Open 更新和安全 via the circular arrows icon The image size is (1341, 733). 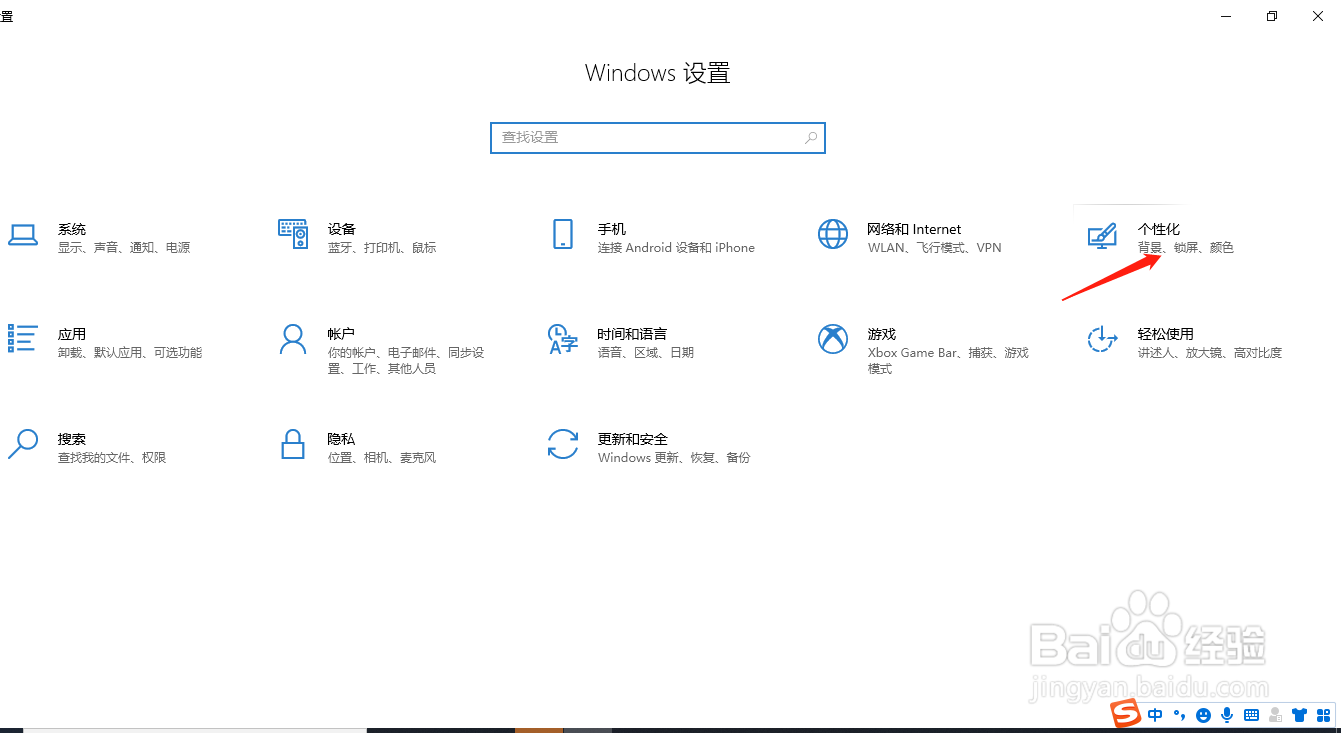[563, 445]
